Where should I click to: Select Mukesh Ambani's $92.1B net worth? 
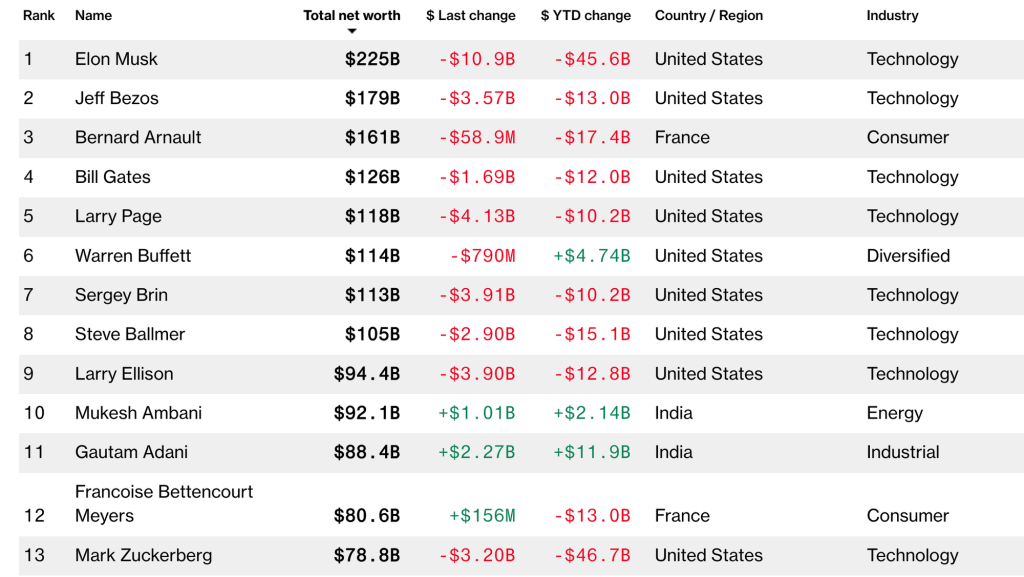(x=367, y=413)
